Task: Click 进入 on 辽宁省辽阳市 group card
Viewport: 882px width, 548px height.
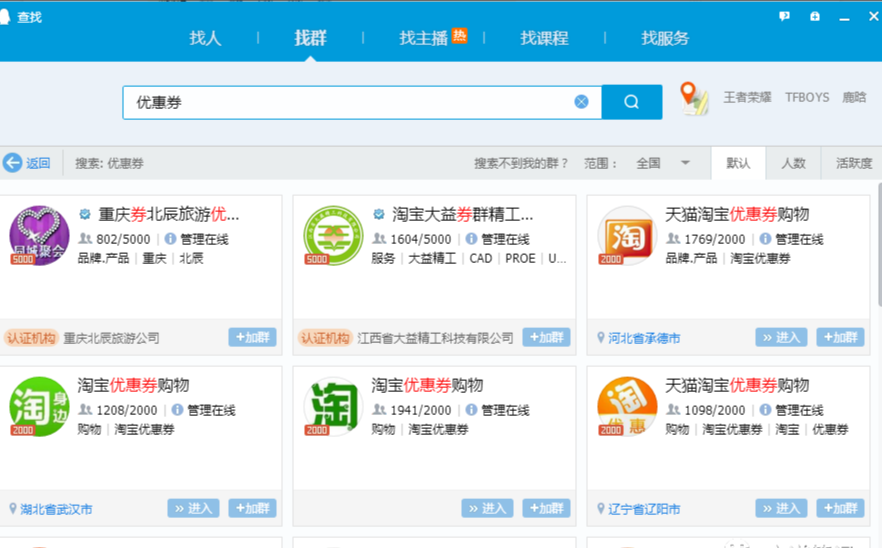Action: tap(781, 508)
